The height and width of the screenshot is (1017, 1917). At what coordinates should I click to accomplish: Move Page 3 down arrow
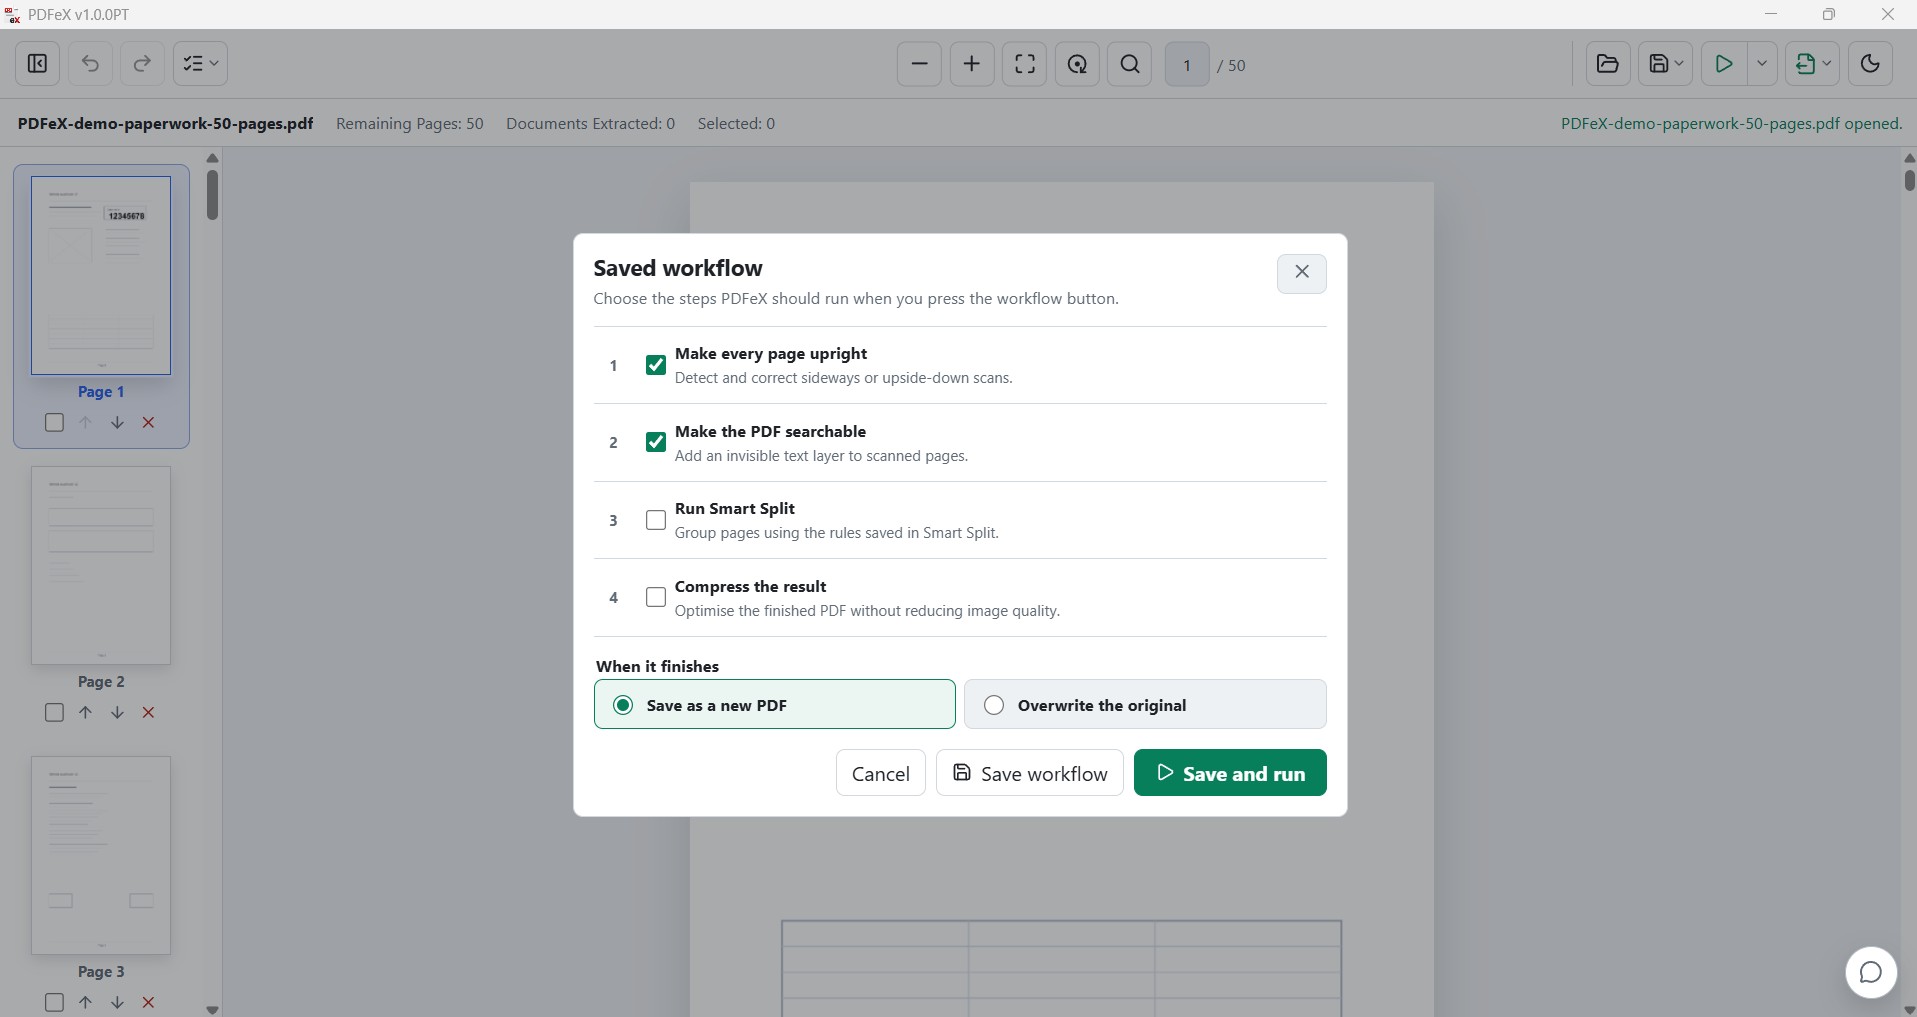117,1002
